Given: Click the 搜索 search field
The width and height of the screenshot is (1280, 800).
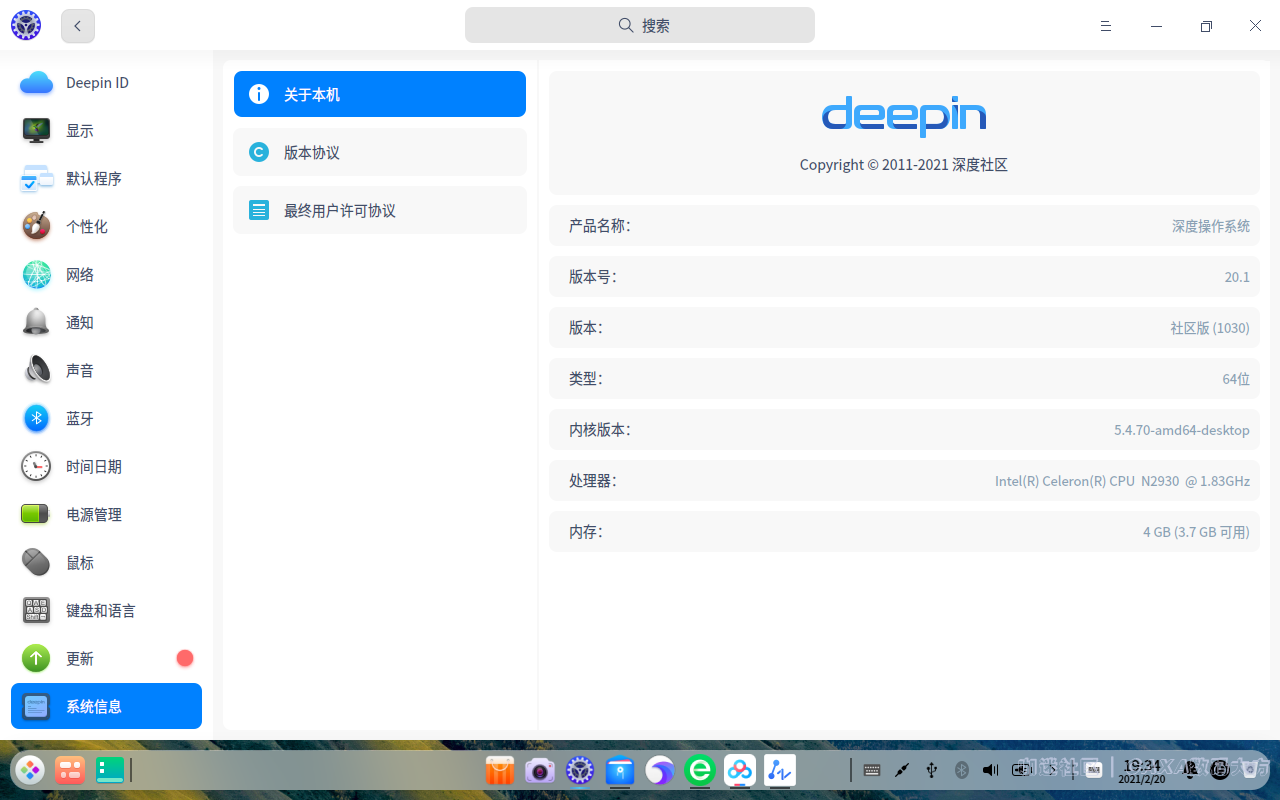Looking at the screenshot, I should tap(640, 26).
